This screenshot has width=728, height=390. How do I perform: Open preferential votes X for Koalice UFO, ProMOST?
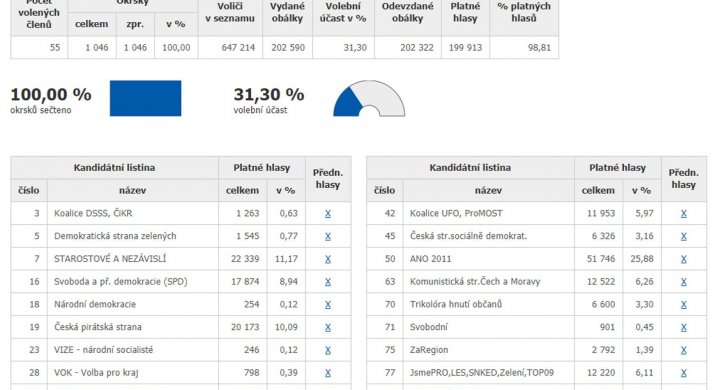pos(683,214)
